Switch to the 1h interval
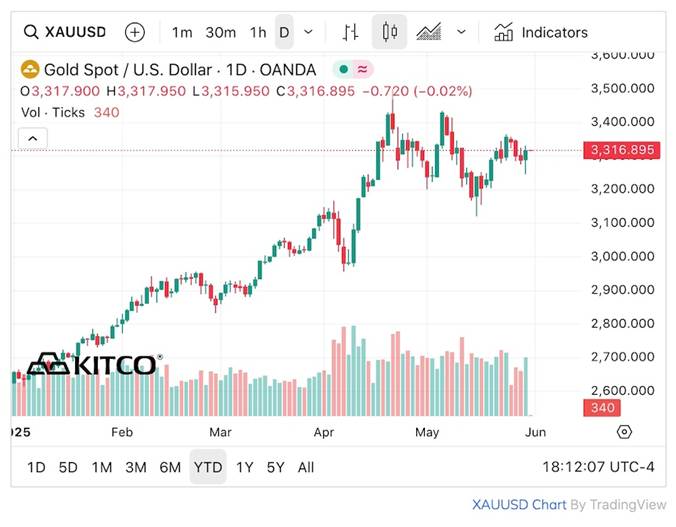676x527 pixels. coord(258,32)
